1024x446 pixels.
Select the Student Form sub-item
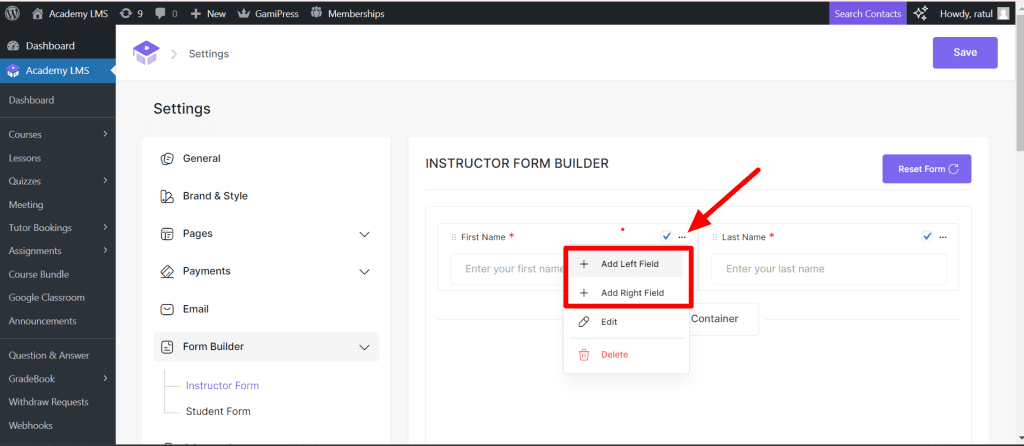[x=218, y=411]
